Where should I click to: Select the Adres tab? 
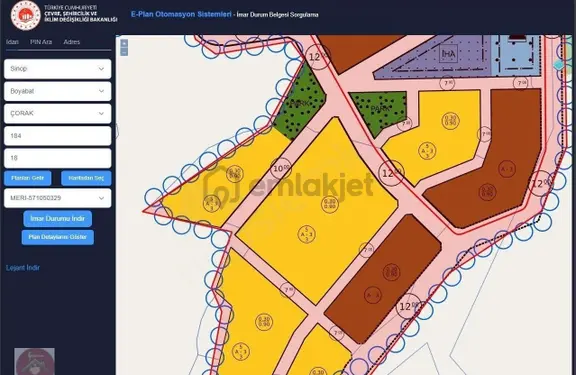point(72,42)
